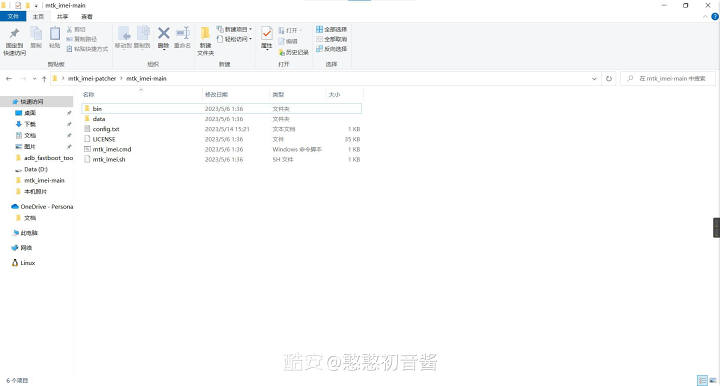Click Edit (编辑) in Open group
The height and width of the screenshot is (386, 720).
click(288, 41)
